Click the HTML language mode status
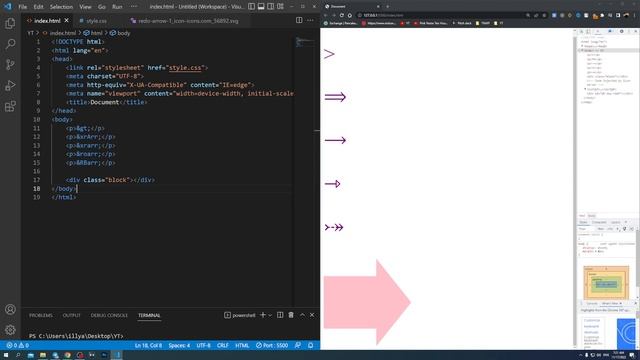 [x=242, y=345]
